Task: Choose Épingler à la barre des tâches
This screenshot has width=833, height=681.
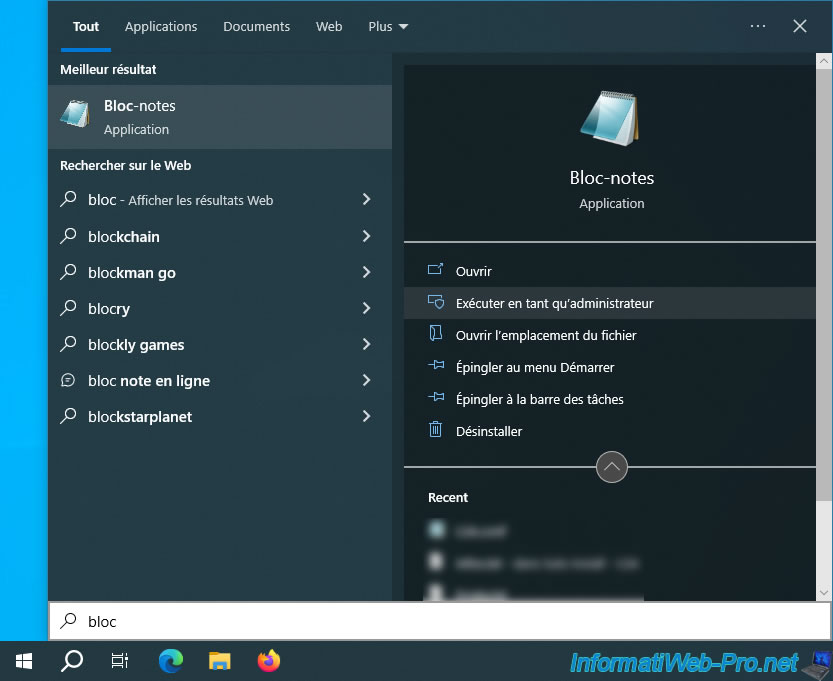Action: 610,398
